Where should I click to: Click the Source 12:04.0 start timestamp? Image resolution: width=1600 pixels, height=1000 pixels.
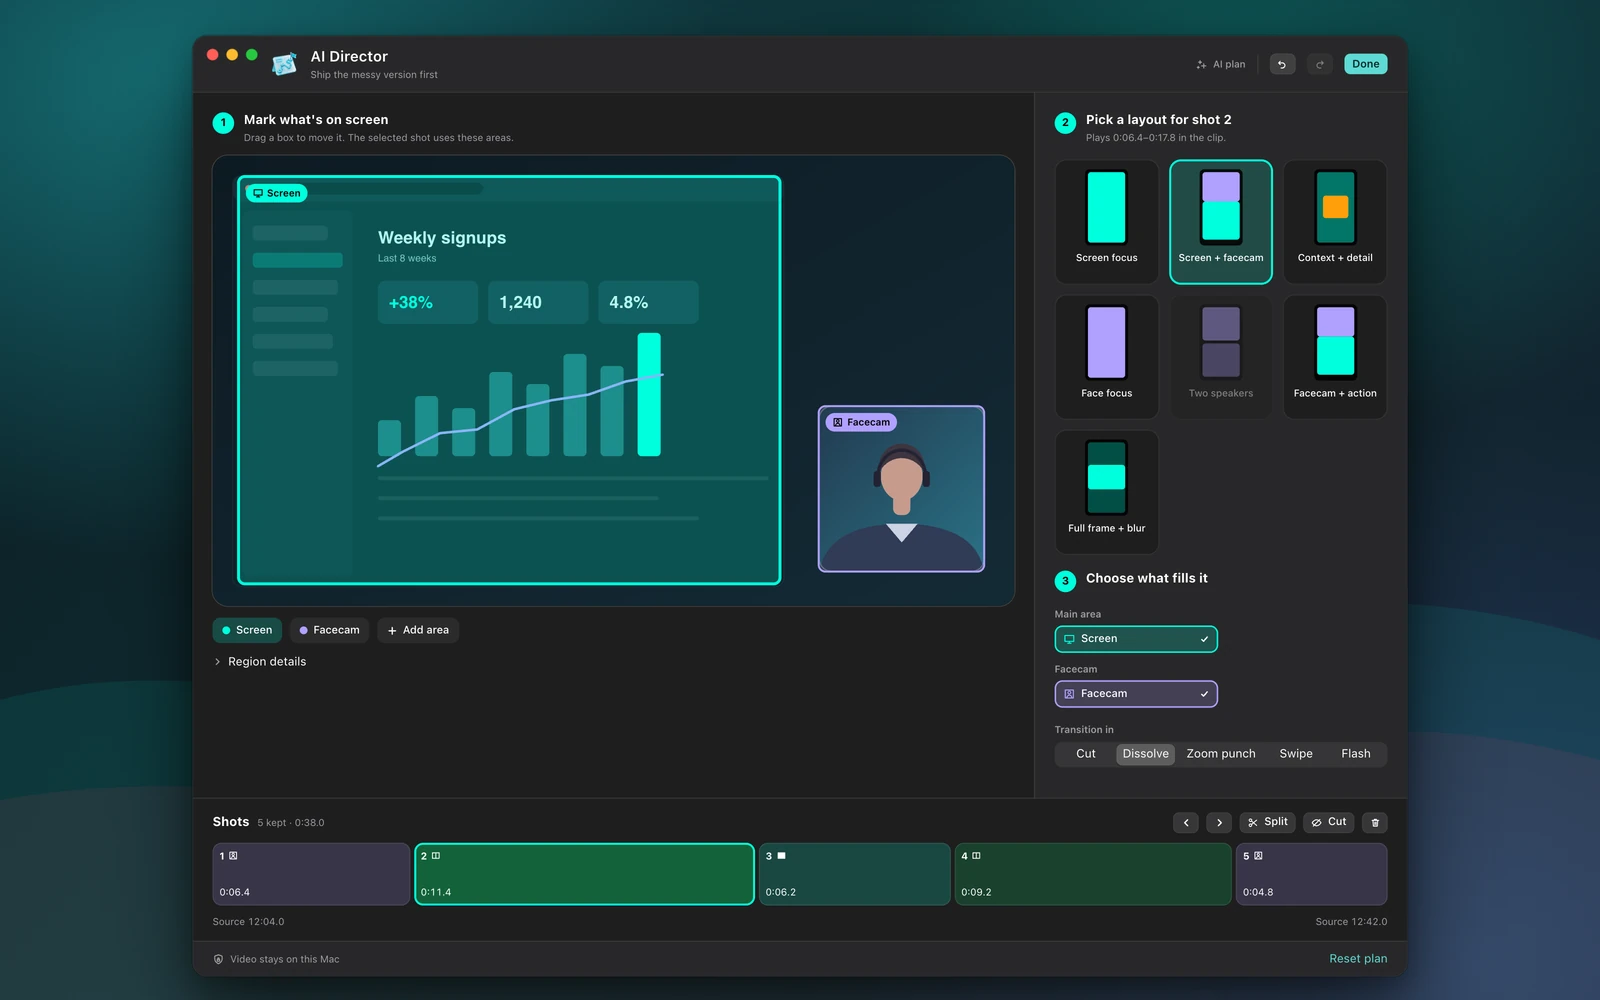tap(248, 922)
